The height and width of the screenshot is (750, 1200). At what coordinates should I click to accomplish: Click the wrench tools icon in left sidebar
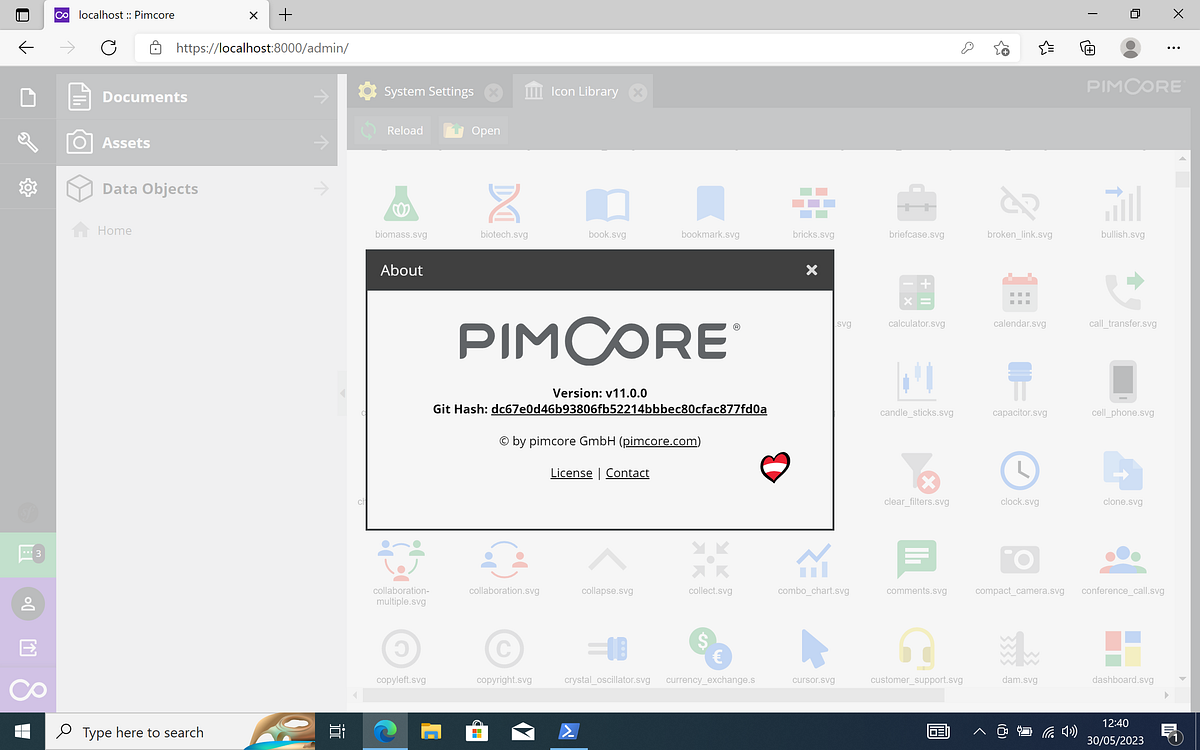[27, 141]
